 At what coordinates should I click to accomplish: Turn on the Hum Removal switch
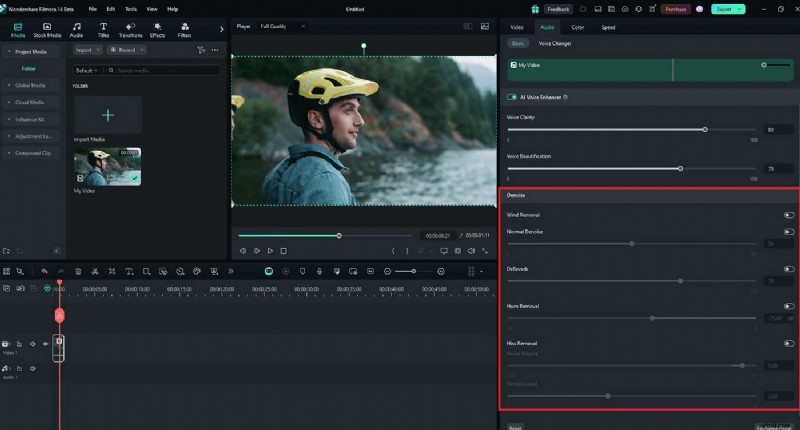(789, 306)
